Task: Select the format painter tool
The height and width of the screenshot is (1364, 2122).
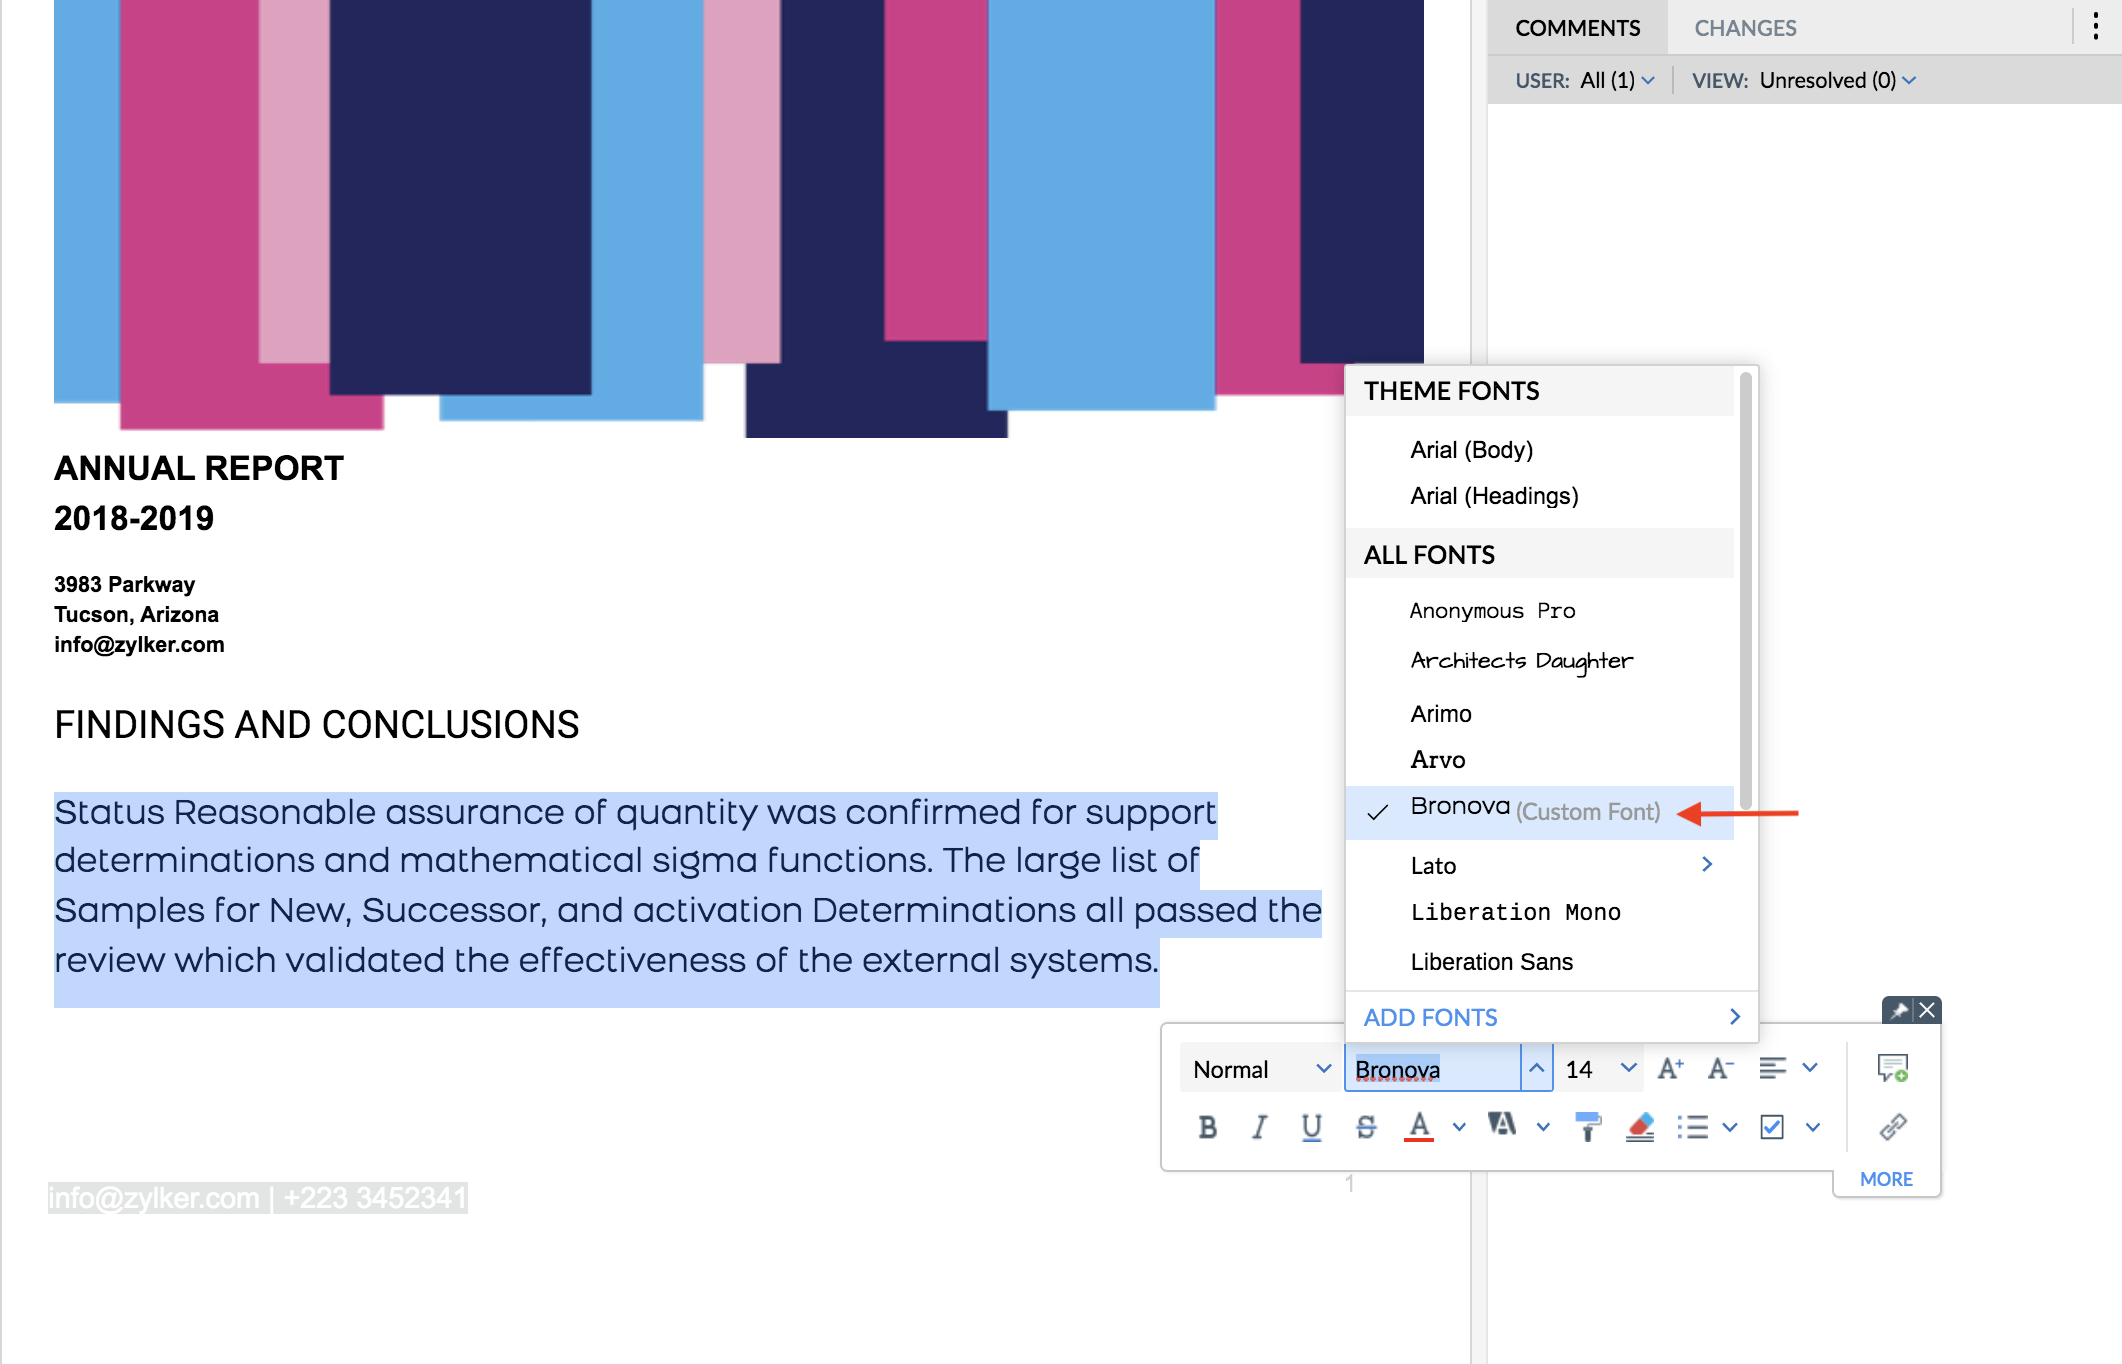Action: pos(1588,1127)
